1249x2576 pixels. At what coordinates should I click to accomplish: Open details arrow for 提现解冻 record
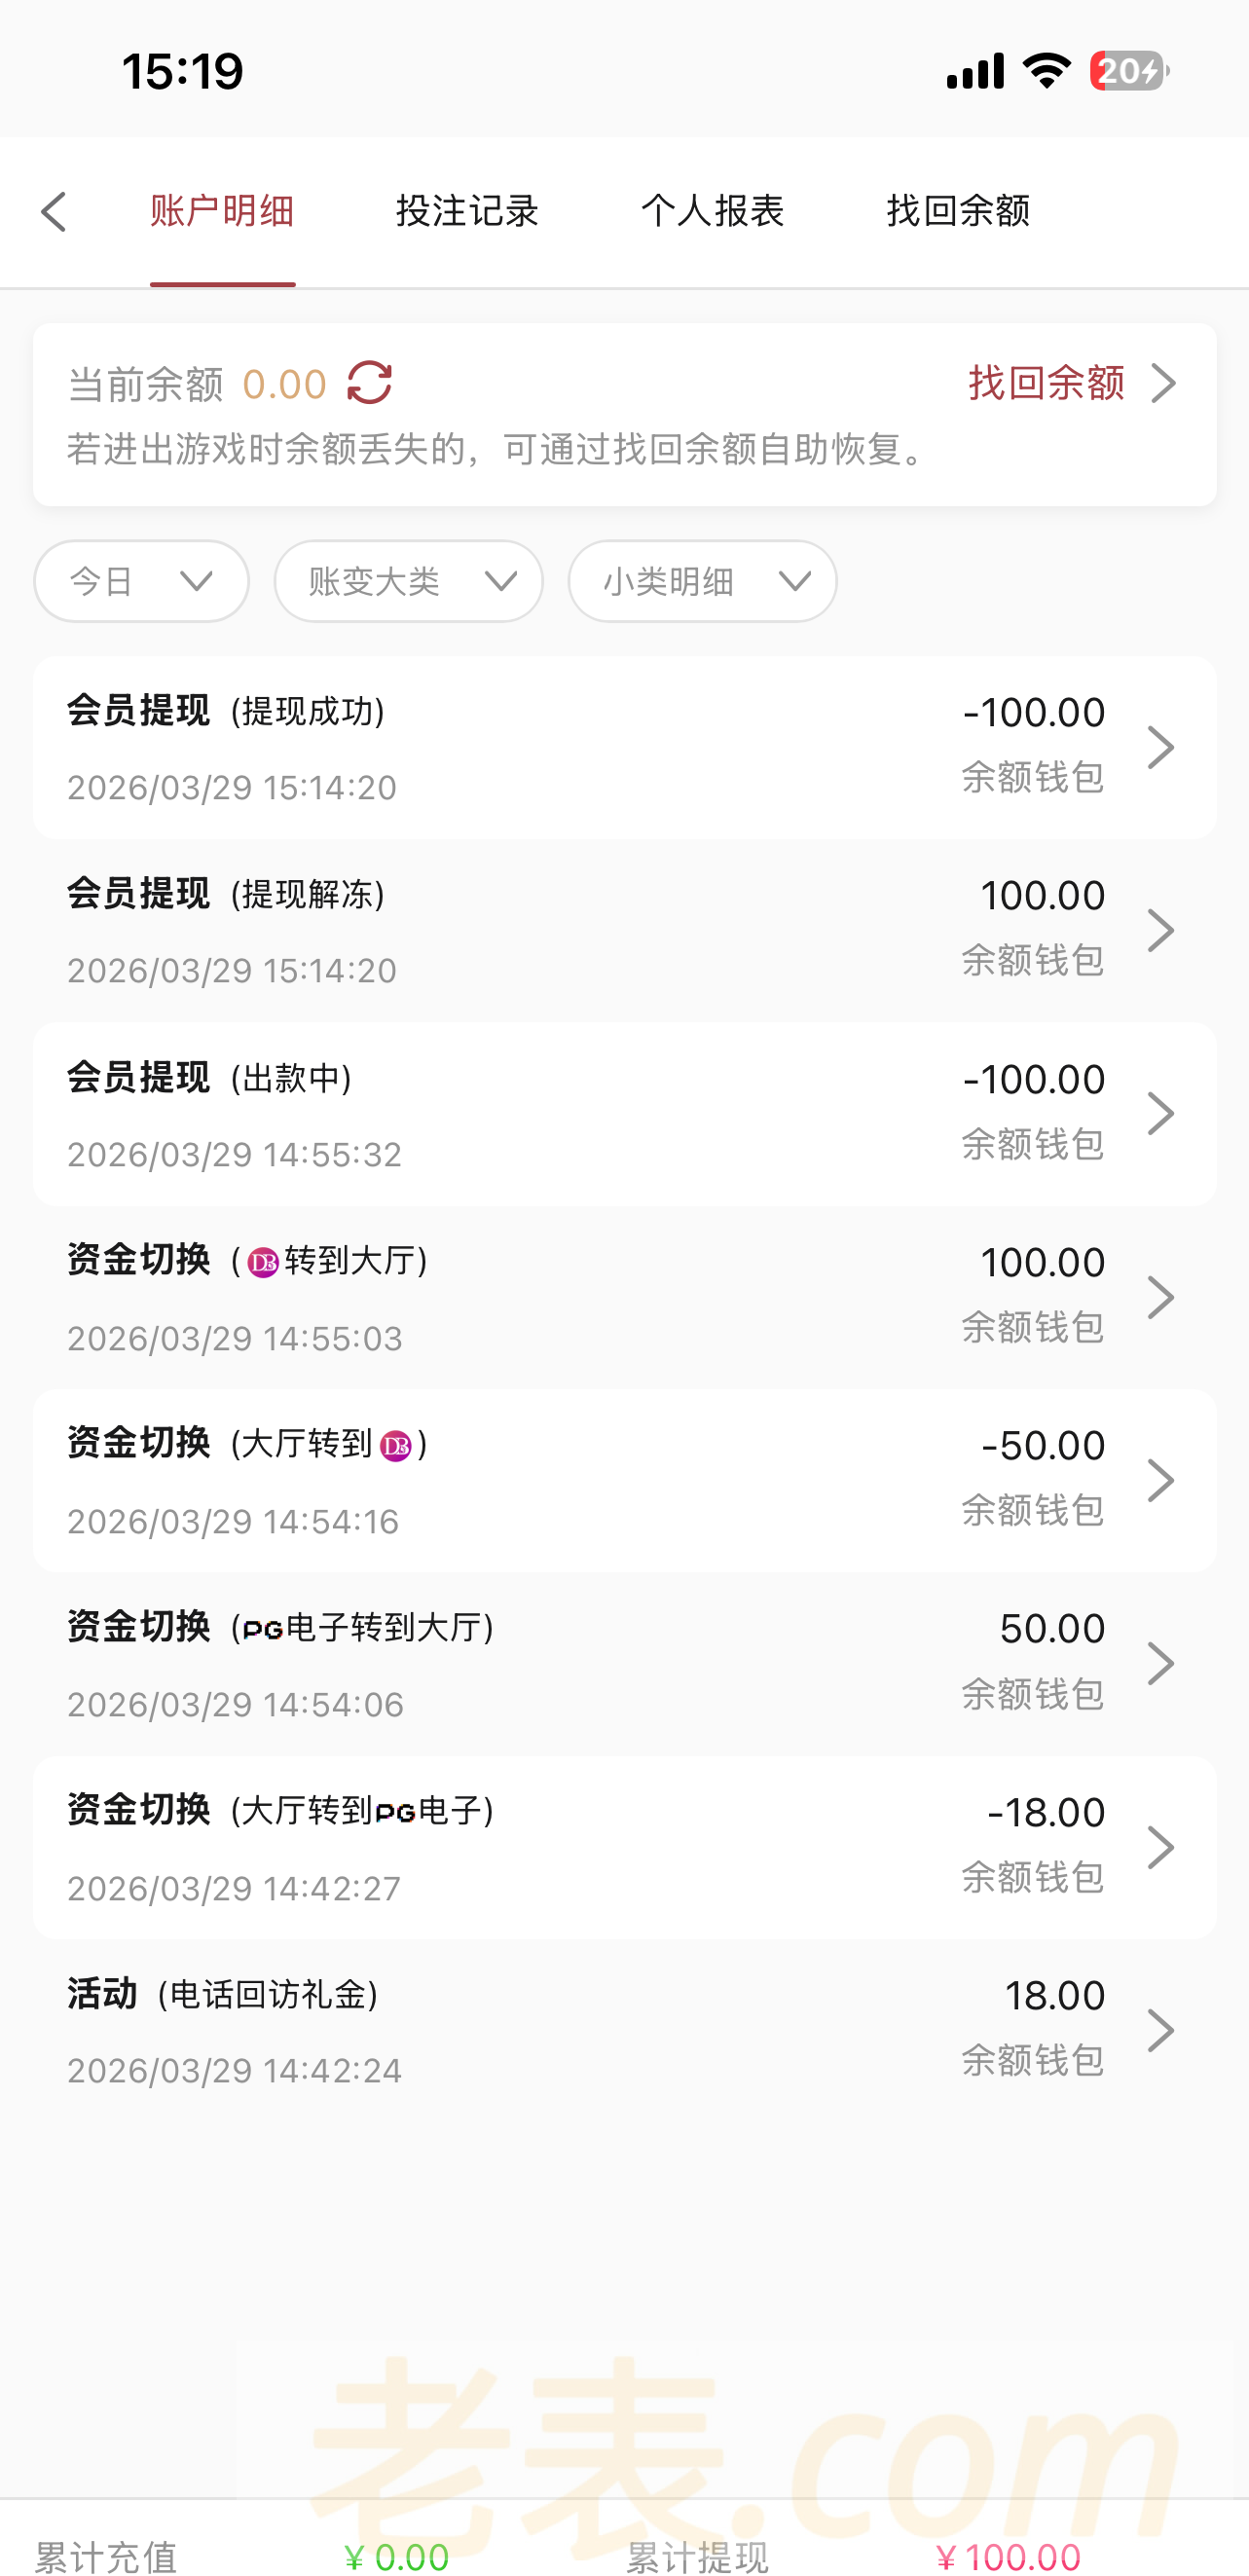tap(1160, 931)
